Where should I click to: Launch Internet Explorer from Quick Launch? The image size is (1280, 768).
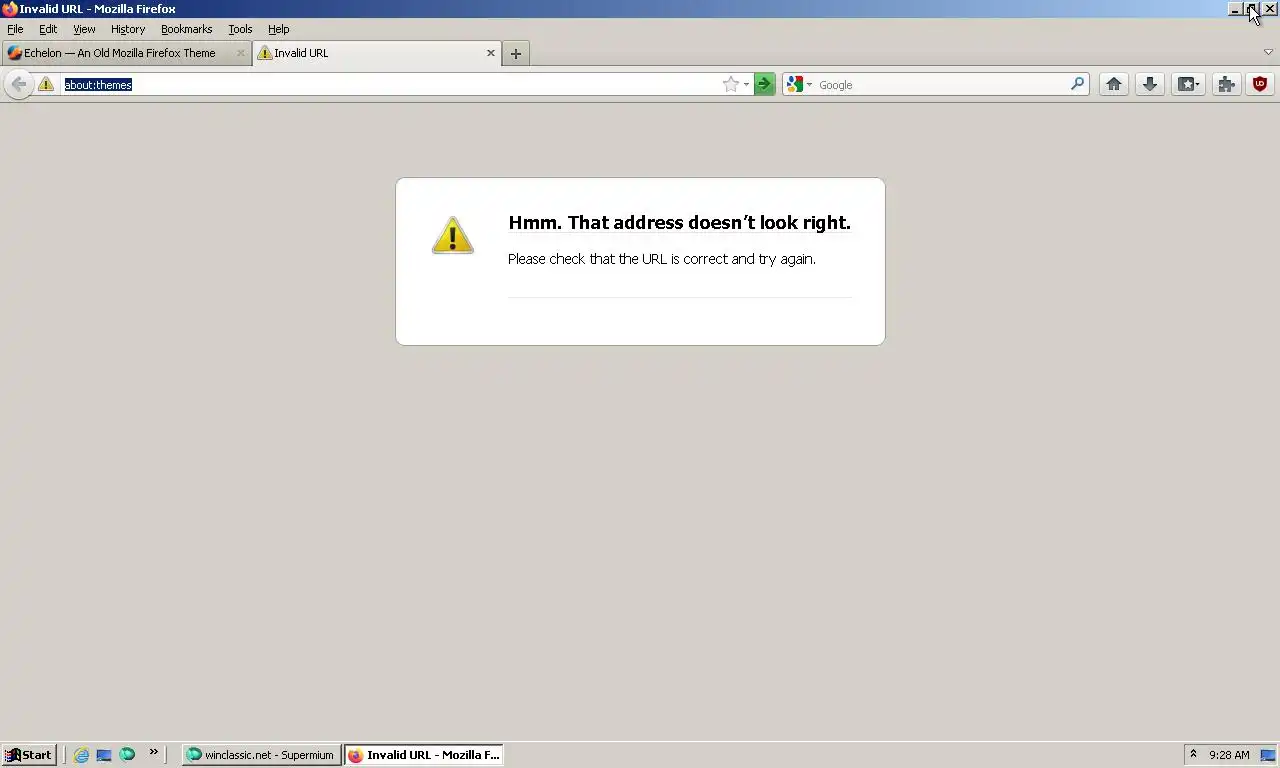coord(81,755)
